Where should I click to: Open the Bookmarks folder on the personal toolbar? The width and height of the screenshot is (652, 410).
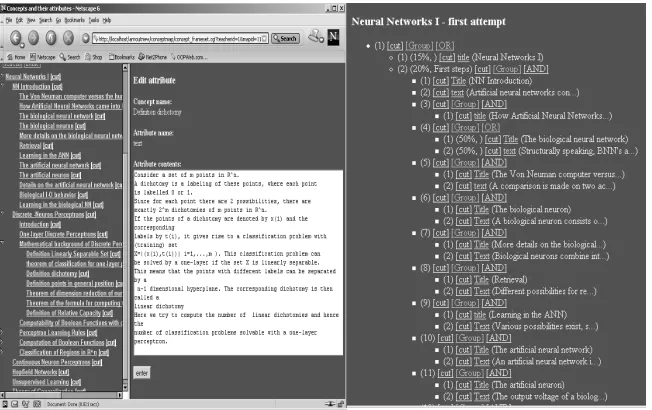[121, 57]
